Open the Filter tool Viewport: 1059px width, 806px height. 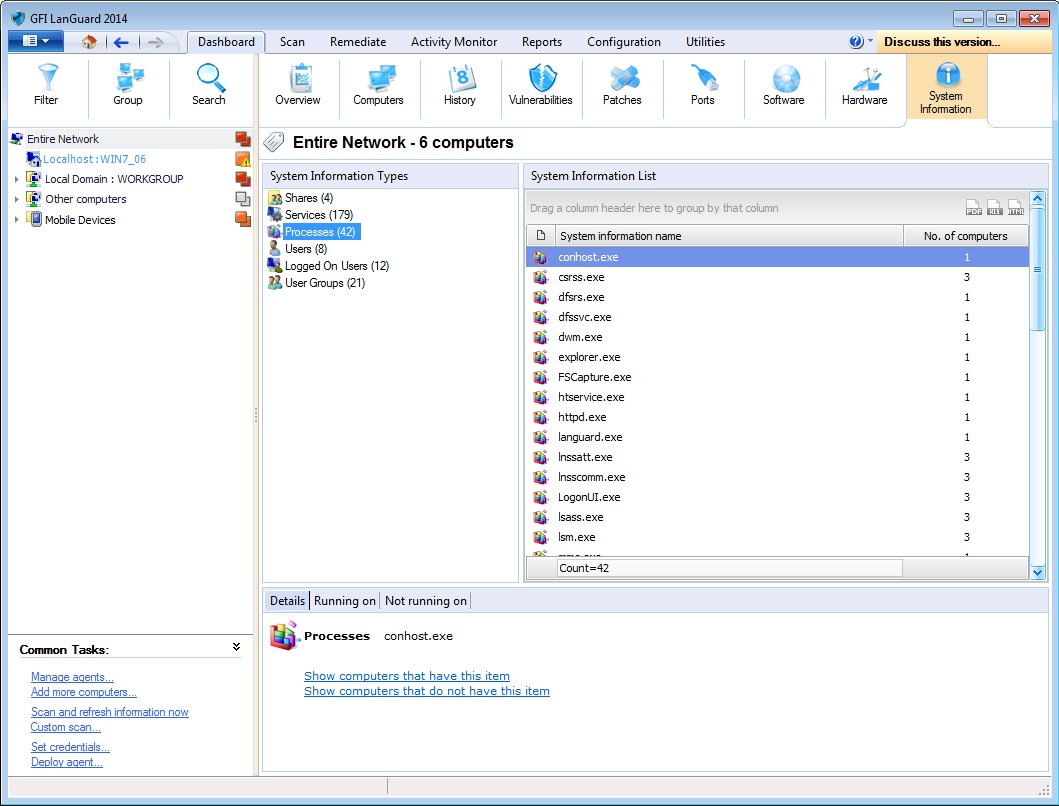point(47,85)
